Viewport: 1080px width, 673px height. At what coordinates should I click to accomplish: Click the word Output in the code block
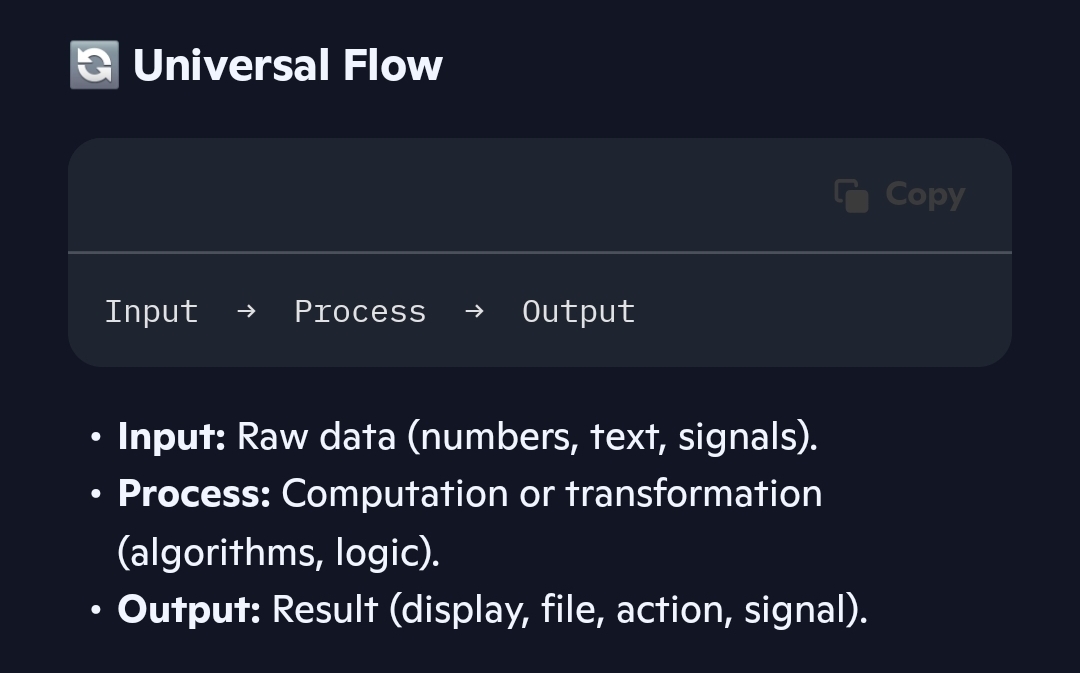pos(578,311)
